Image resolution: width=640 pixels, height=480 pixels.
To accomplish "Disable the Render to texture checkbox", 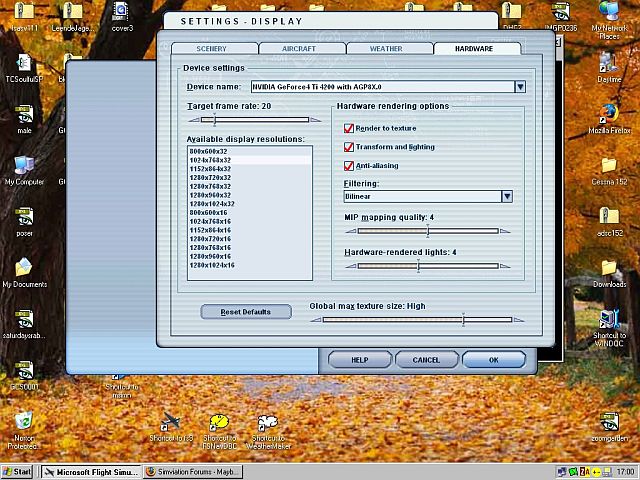I will 349,129.
